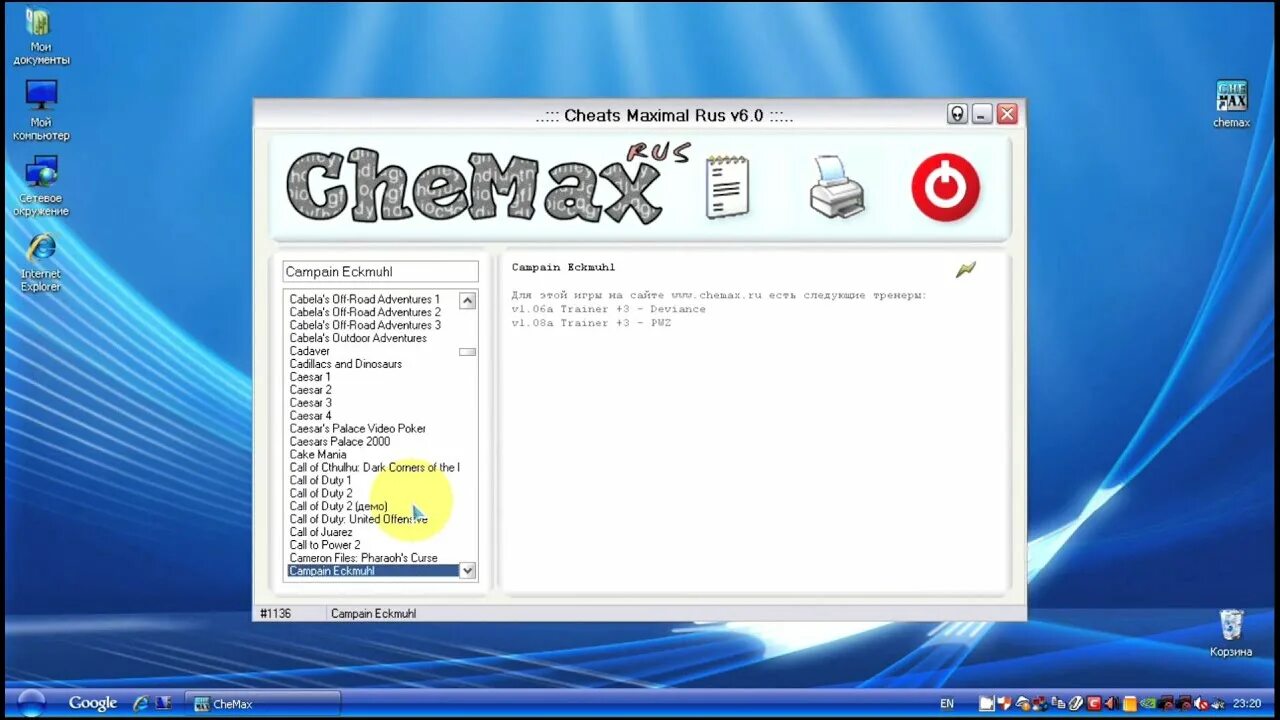Click the EN language indicator
Viewport: 1280px width, 720px height.
click(x=947, y=704)
